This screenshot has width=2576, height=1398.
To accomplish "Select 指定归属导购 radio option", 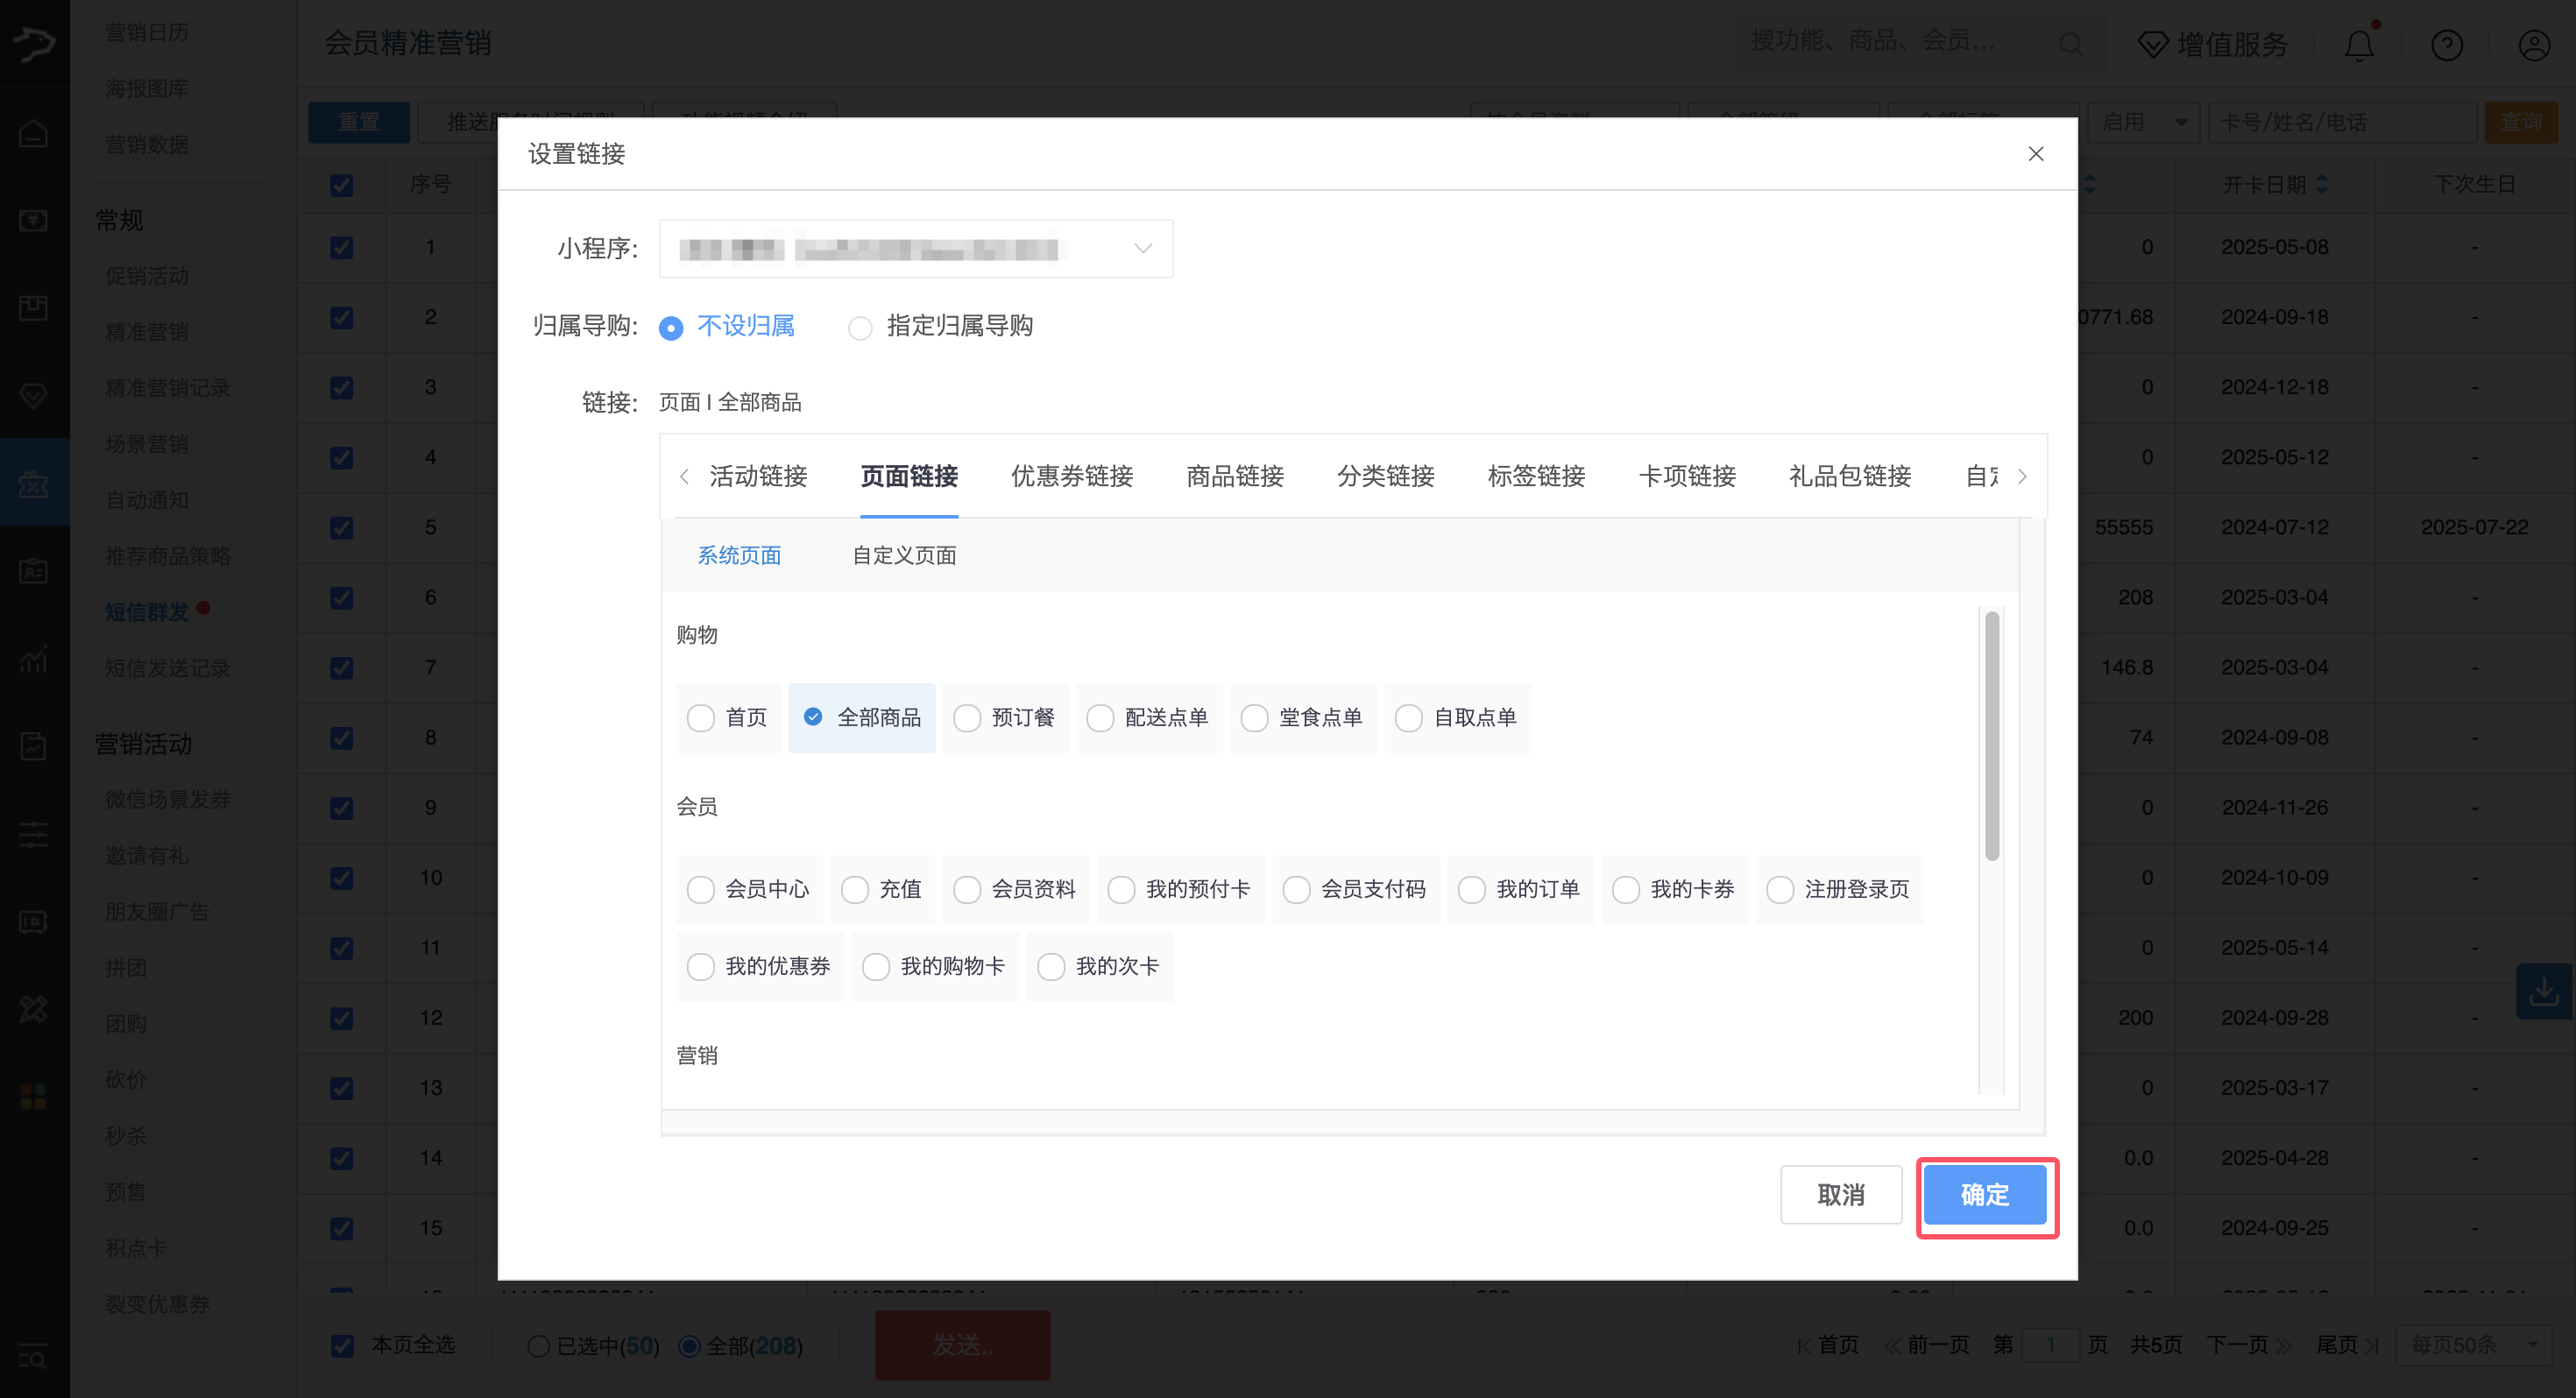I will coord(940,327).
